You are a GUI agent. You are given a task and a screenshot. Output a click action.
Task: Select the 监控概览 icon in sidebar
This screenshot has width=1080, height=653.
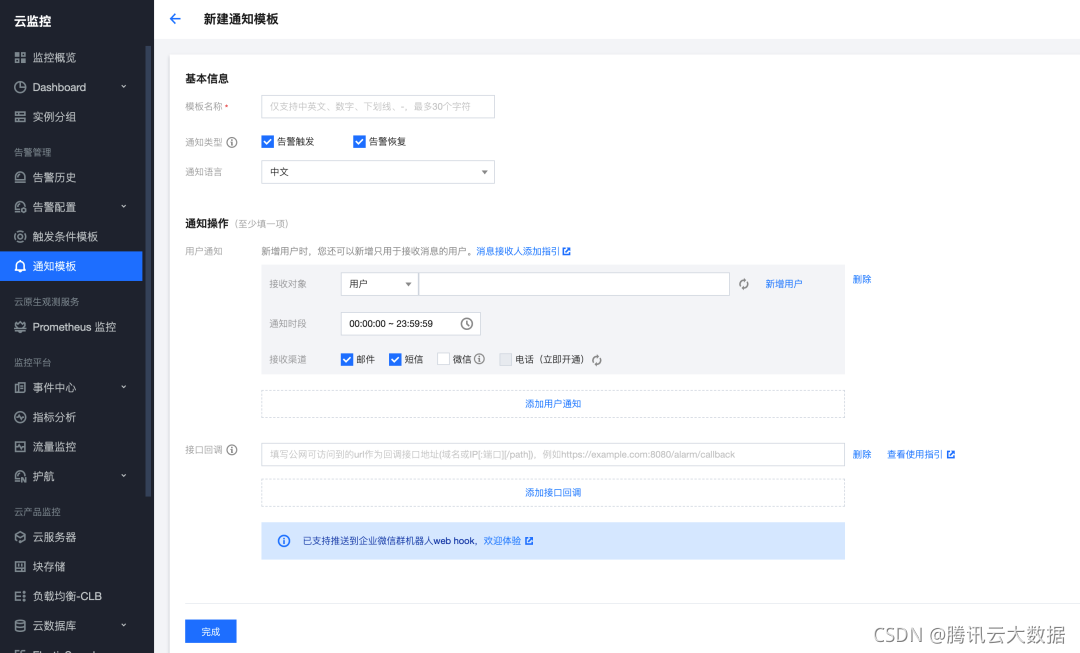pyautogui.click(x=20, y=56)
